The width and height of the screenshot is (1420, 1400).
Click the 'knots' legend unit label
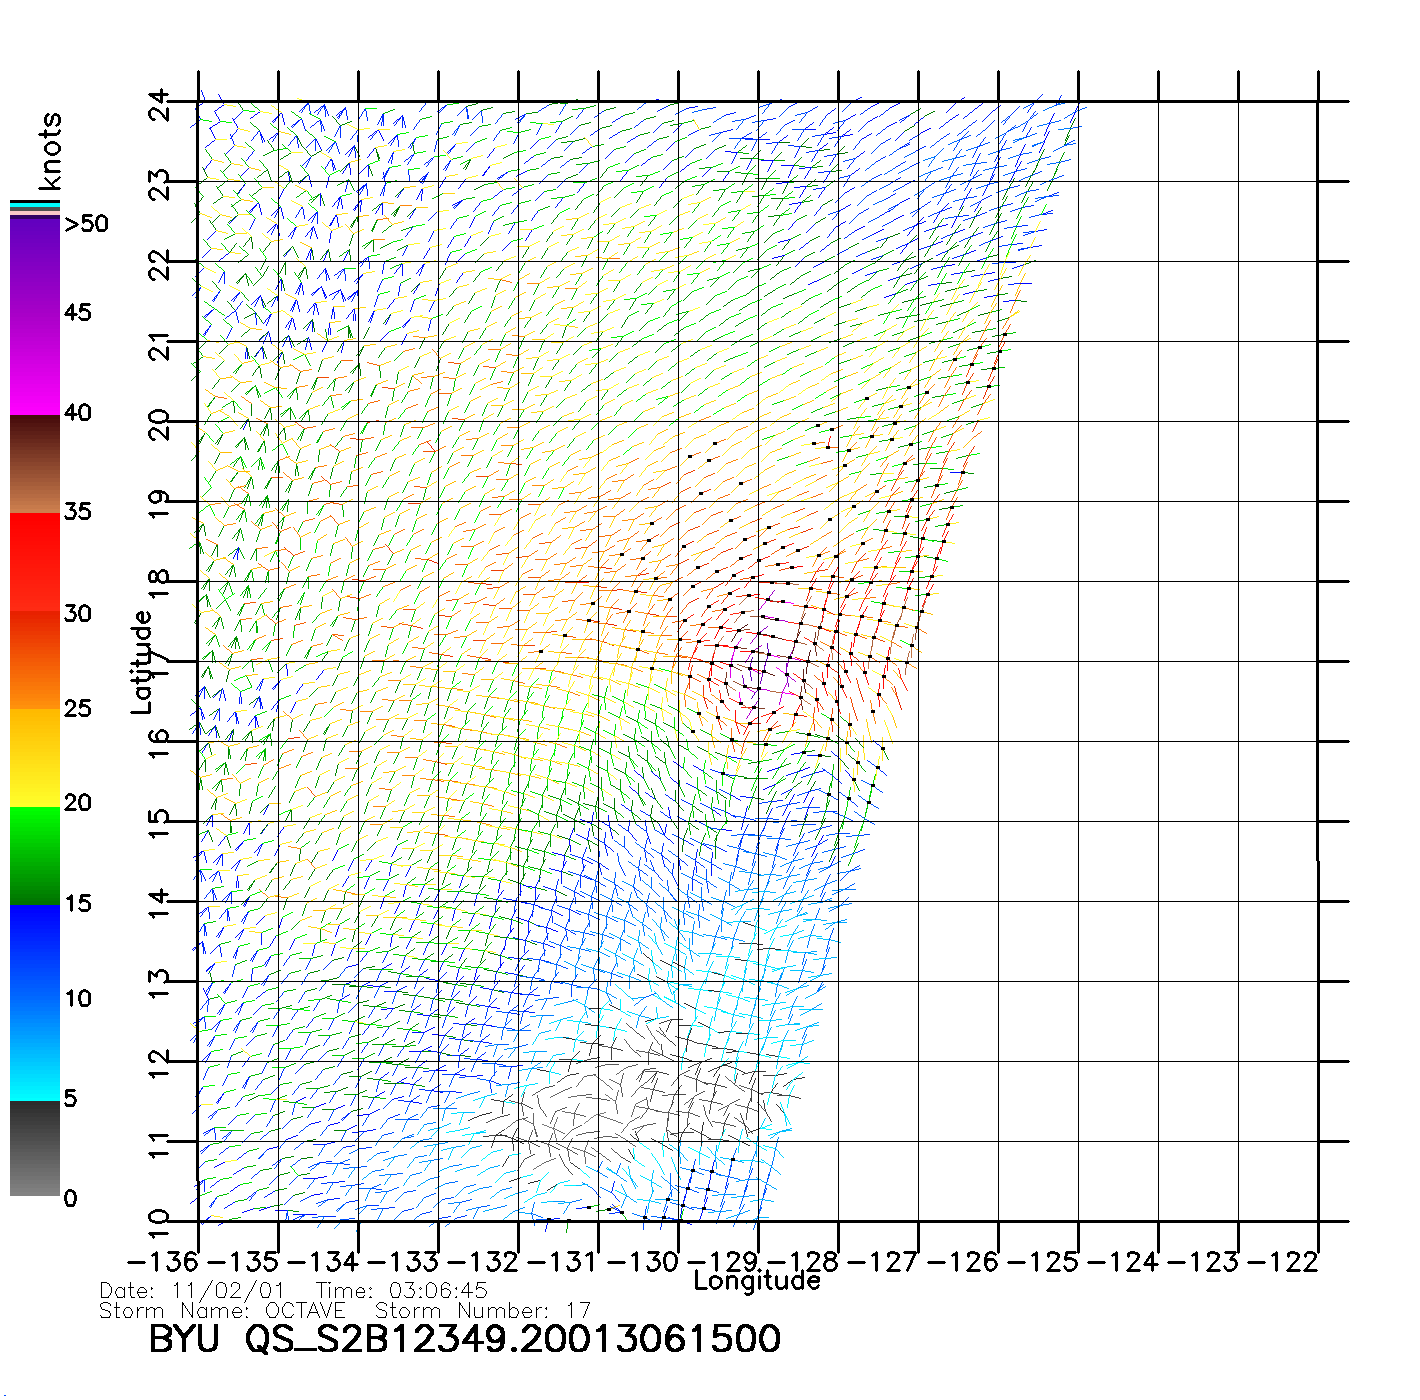pos(50,151)
